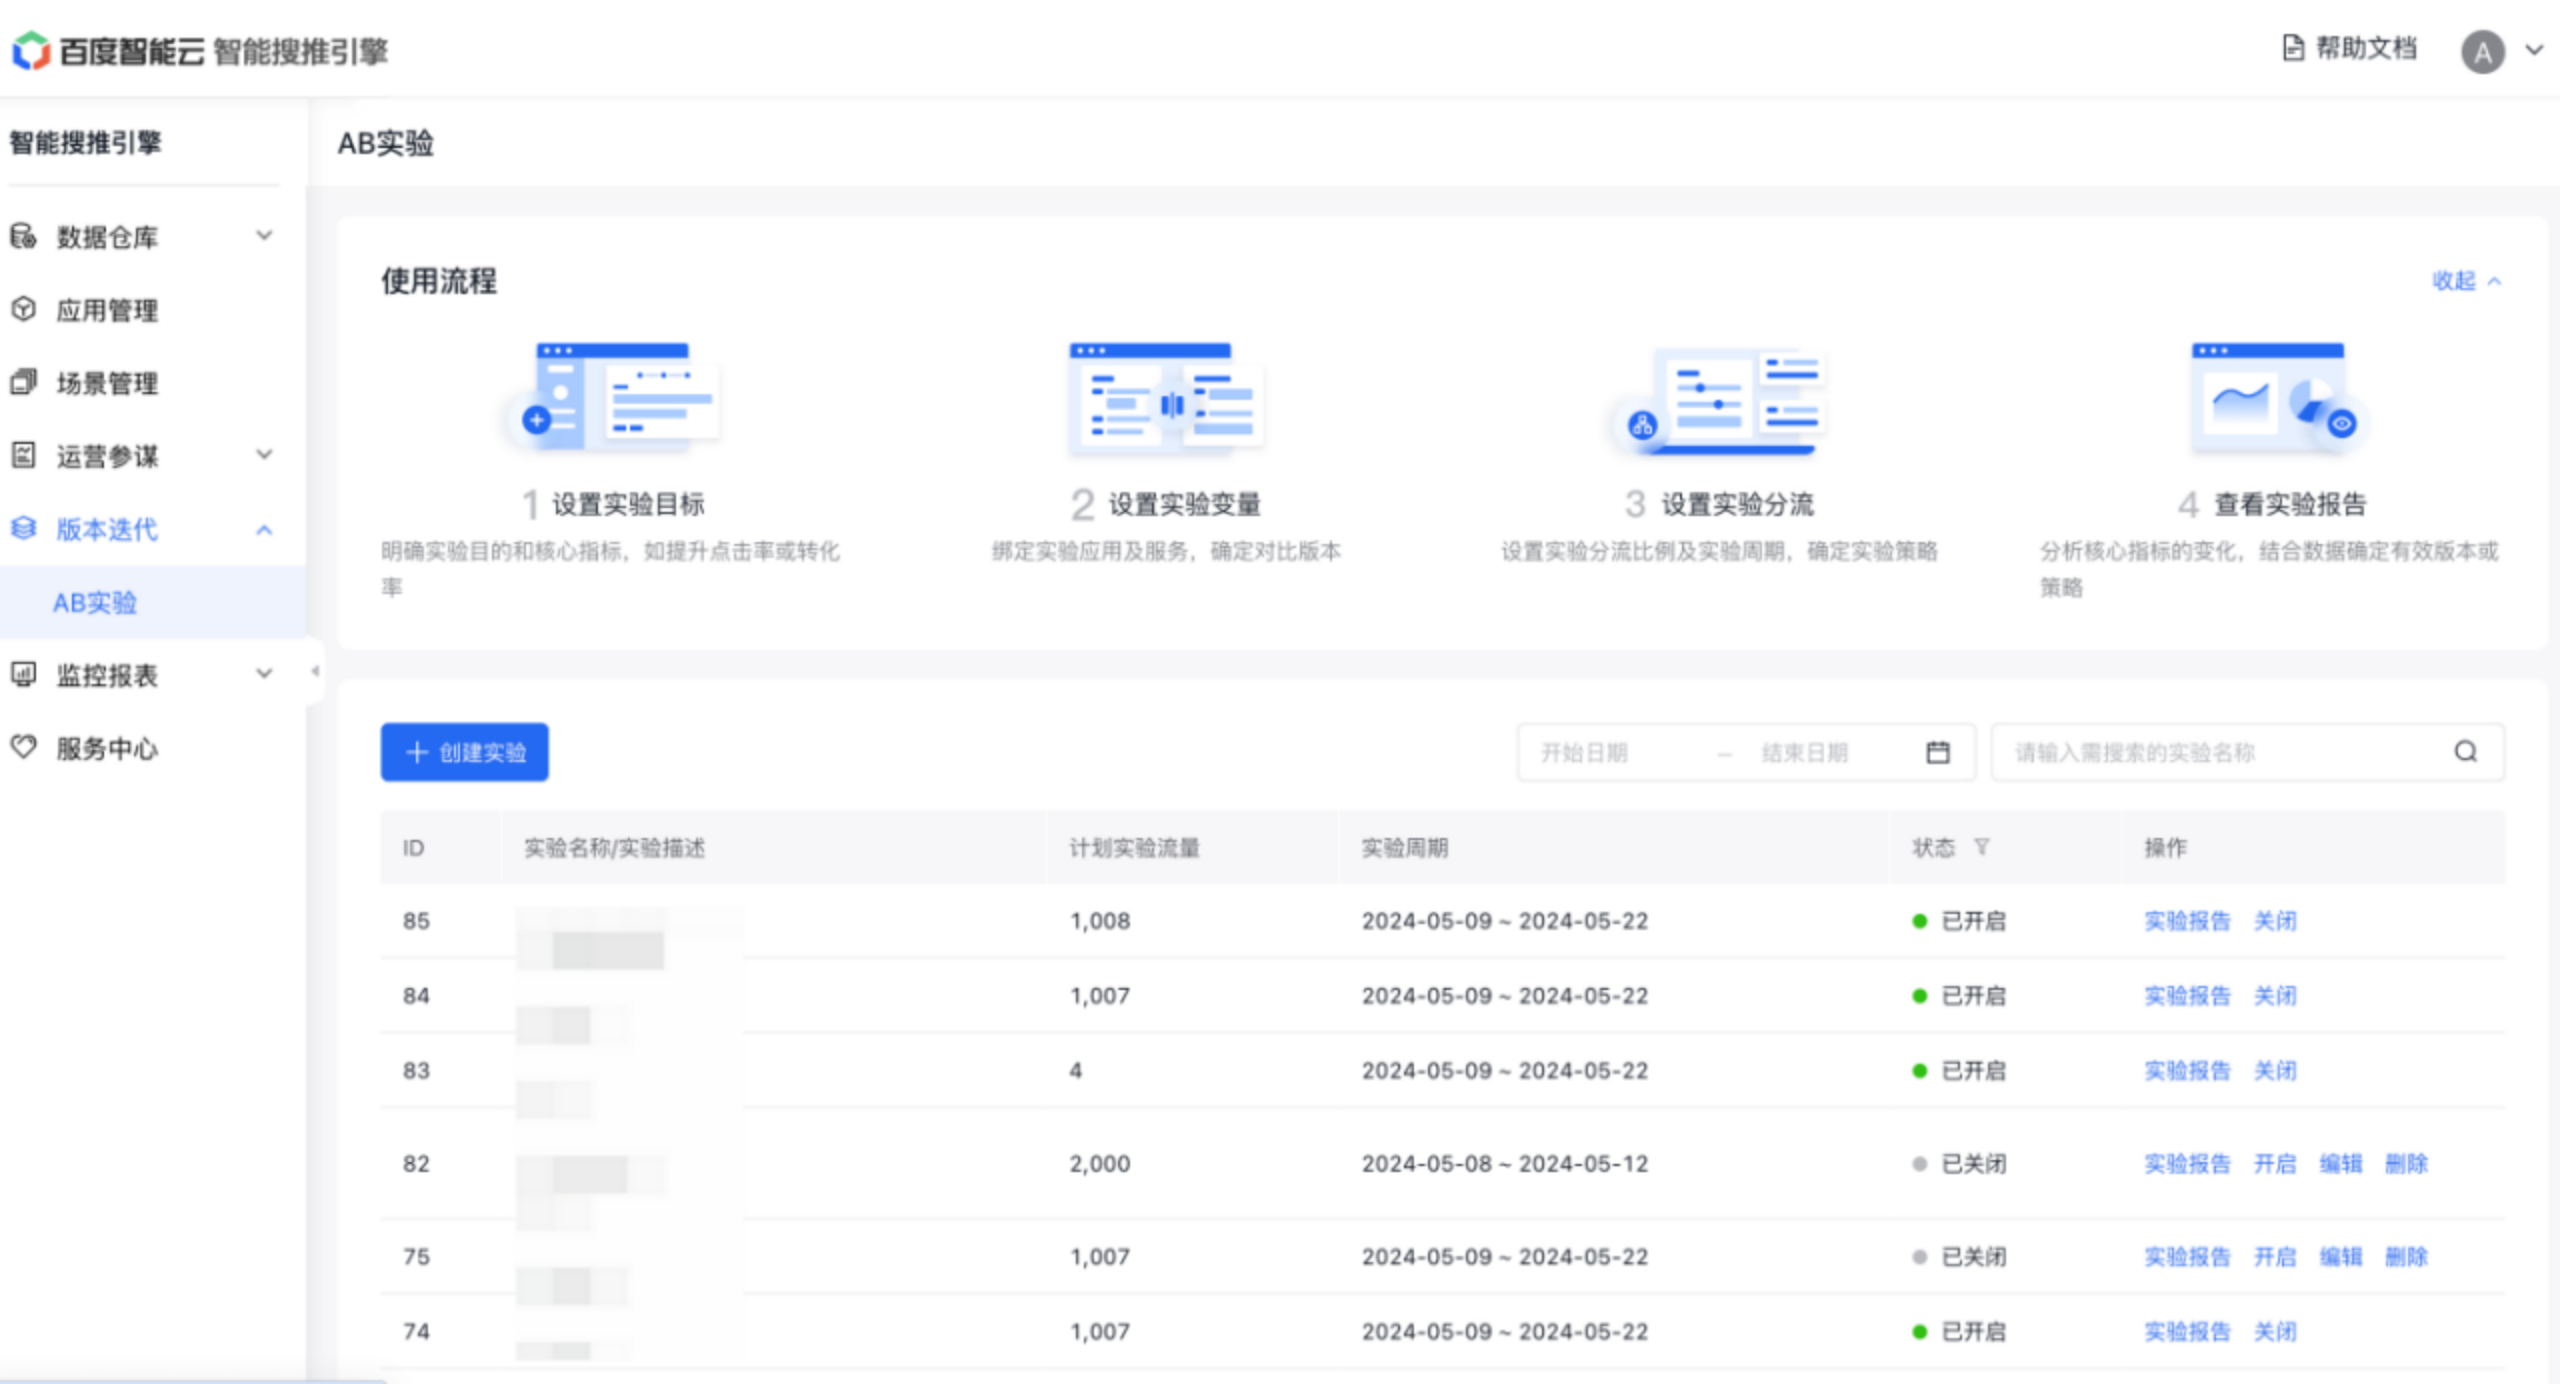The height and width of the screenshot is (1384, 2560).
Task: Click the Baidu AI Cloud logo icon
Action: 31,50
